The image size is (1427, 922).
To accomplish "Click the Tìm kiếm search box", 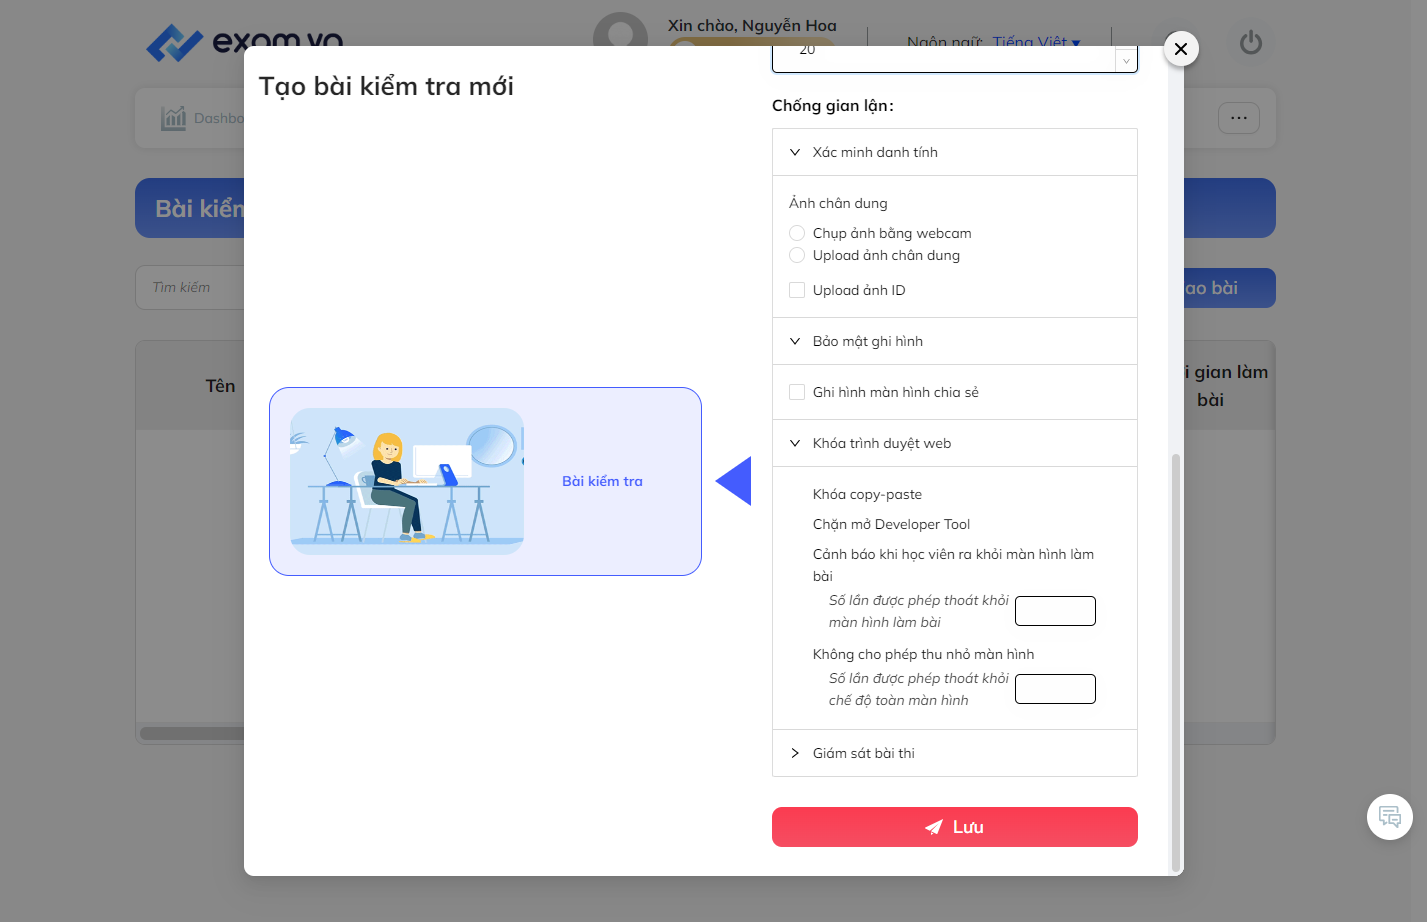I will point(190,287).
